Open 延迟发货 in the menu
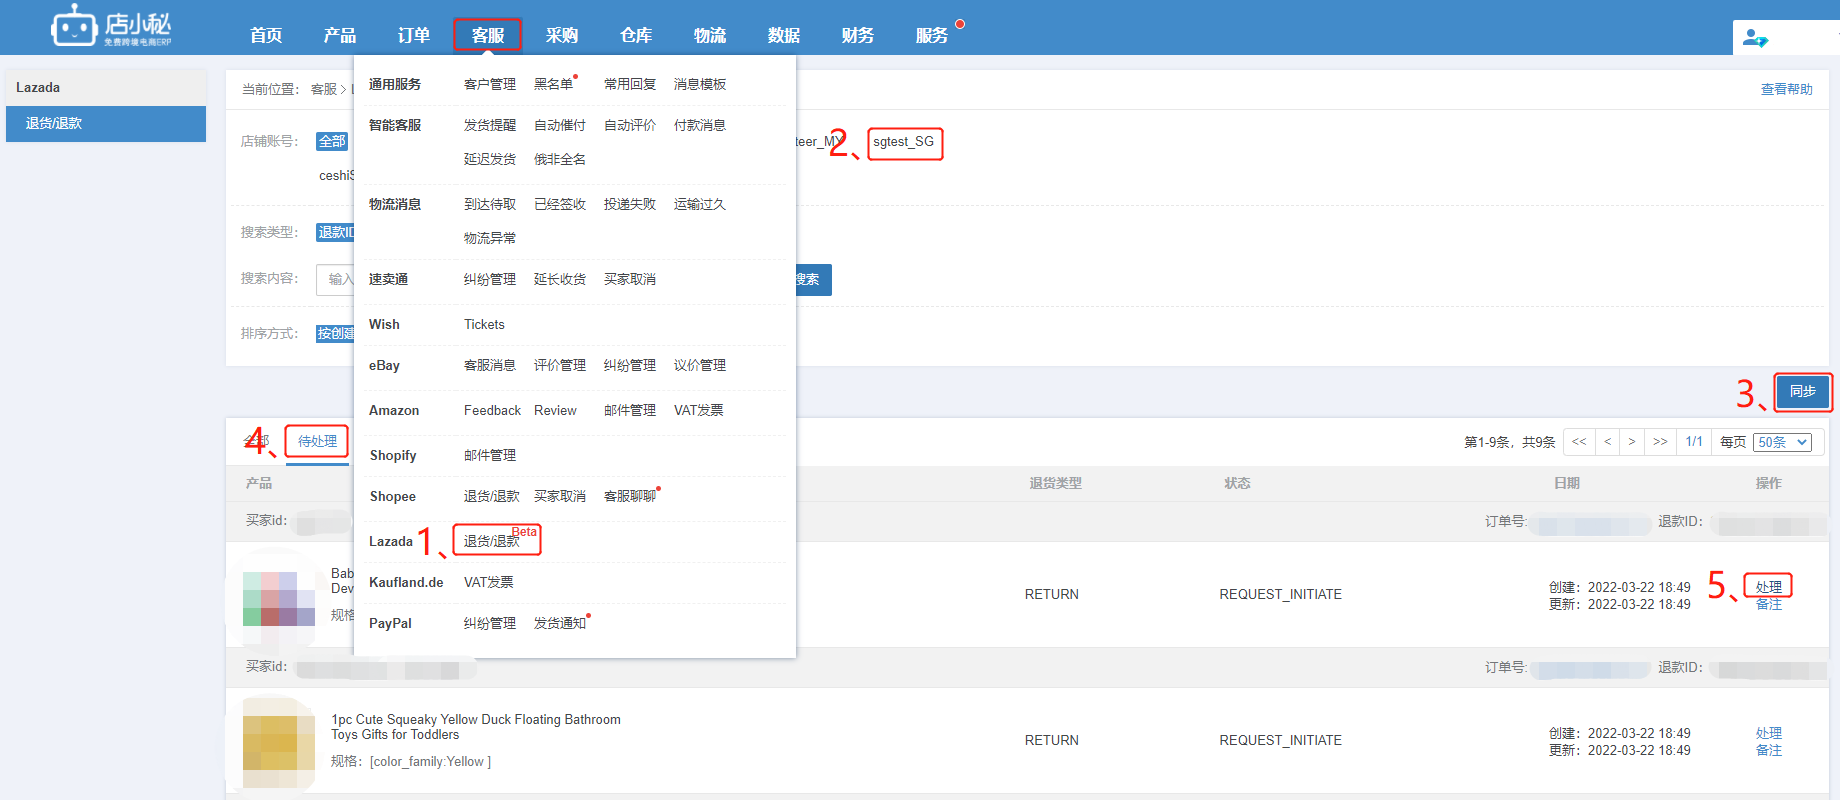 490,159
